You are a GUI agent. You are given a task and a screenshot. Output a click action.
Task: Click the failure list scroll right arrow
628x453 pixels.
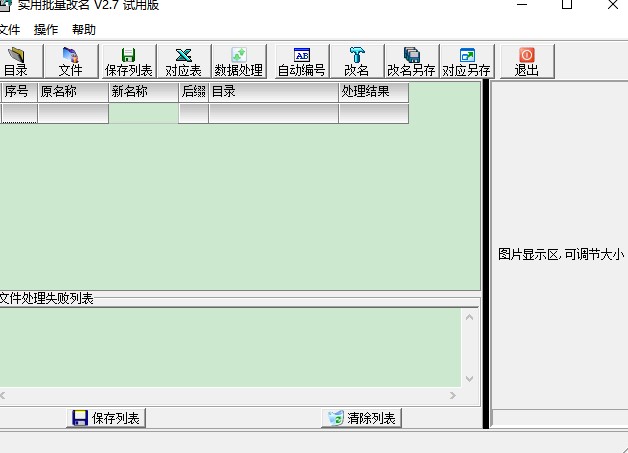453,396
